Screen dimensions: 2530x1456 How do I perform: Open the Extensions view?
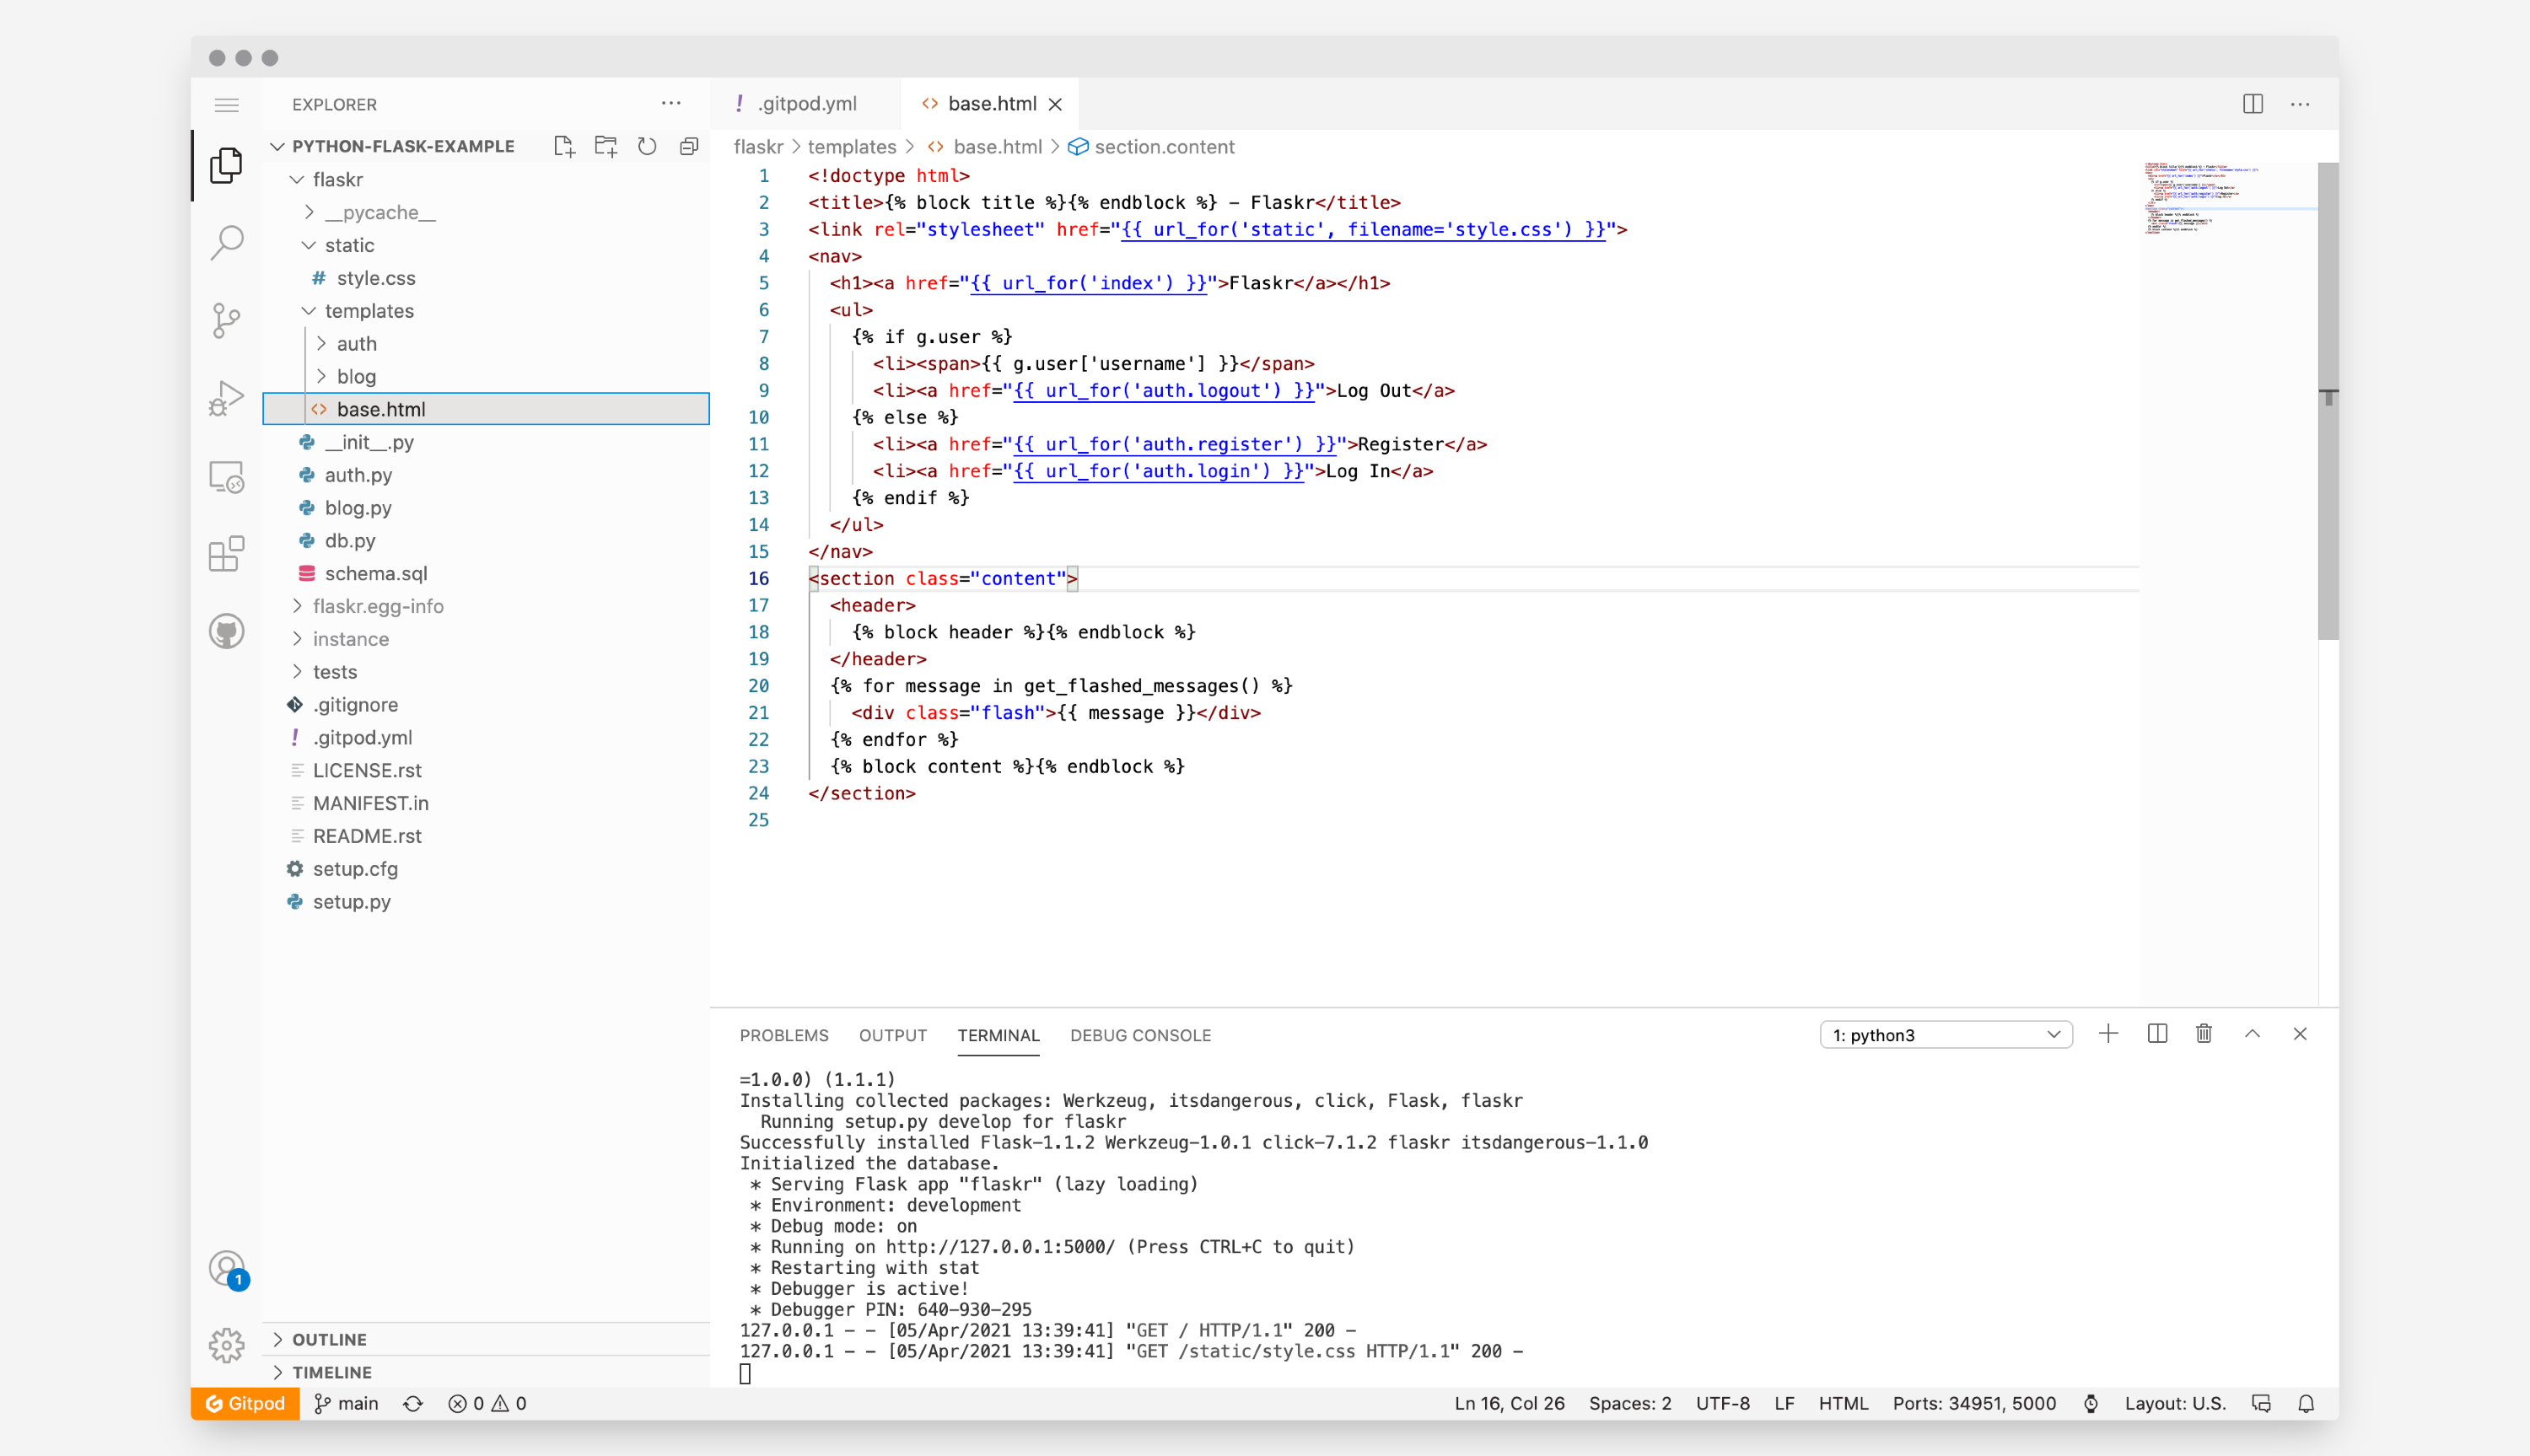227,554
